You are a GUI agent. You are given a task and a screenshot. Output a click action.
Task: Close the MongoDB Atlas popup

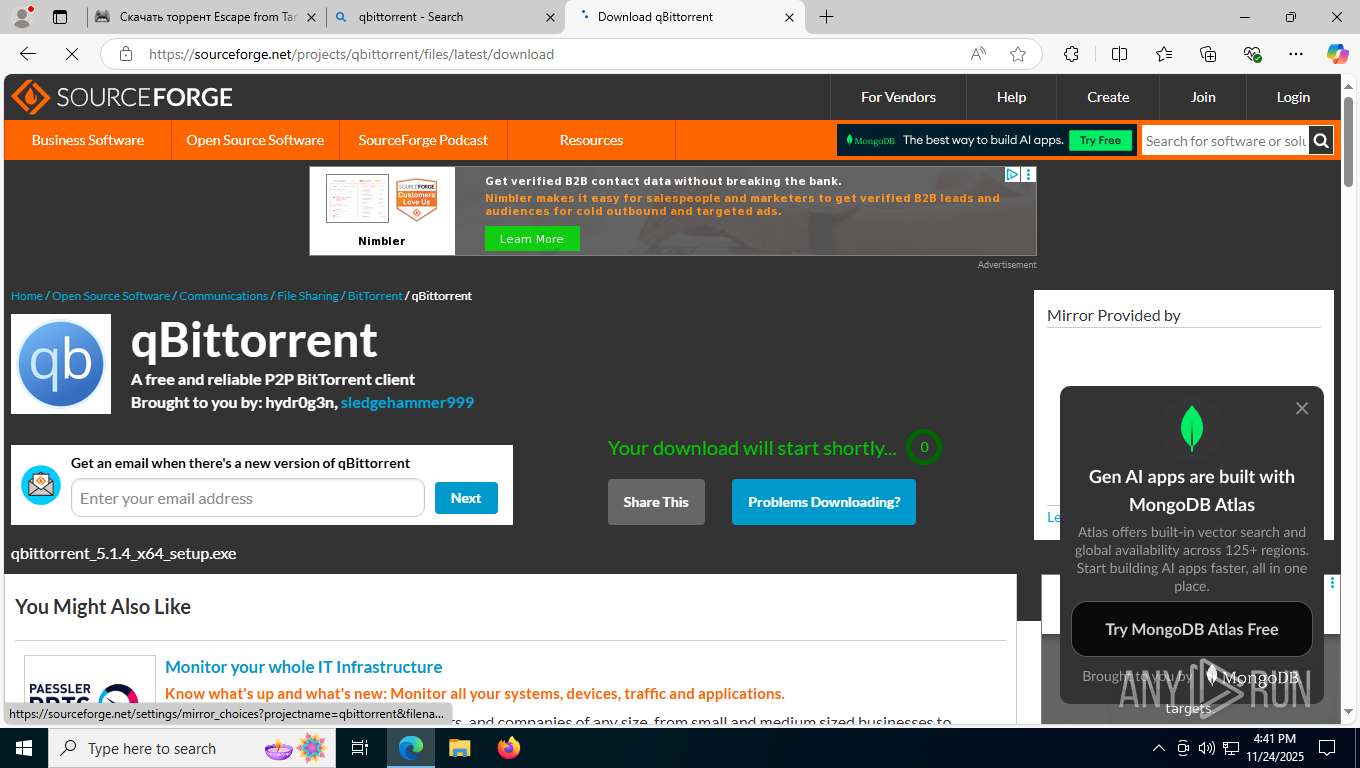click(1301, 408)
